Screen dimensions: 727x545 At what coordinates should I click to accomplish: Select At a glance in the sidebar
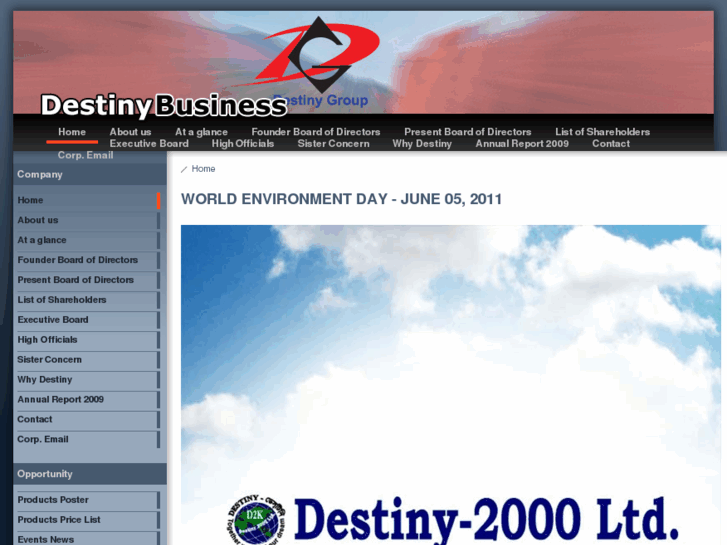(89, 240)
